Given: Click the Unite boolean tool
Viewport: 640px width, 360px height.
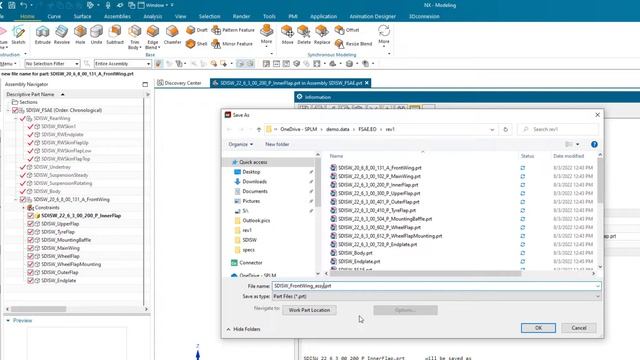Looking at the screenshot, I should [x=96, y=35].
